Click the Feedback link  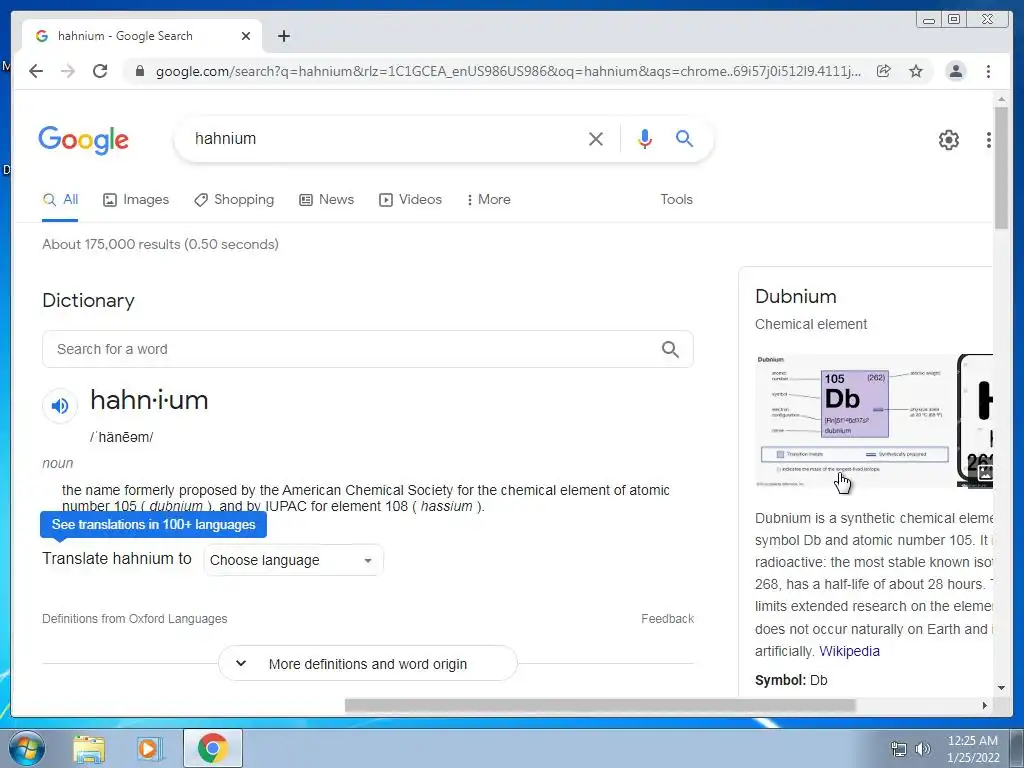(x=667, y=618)
